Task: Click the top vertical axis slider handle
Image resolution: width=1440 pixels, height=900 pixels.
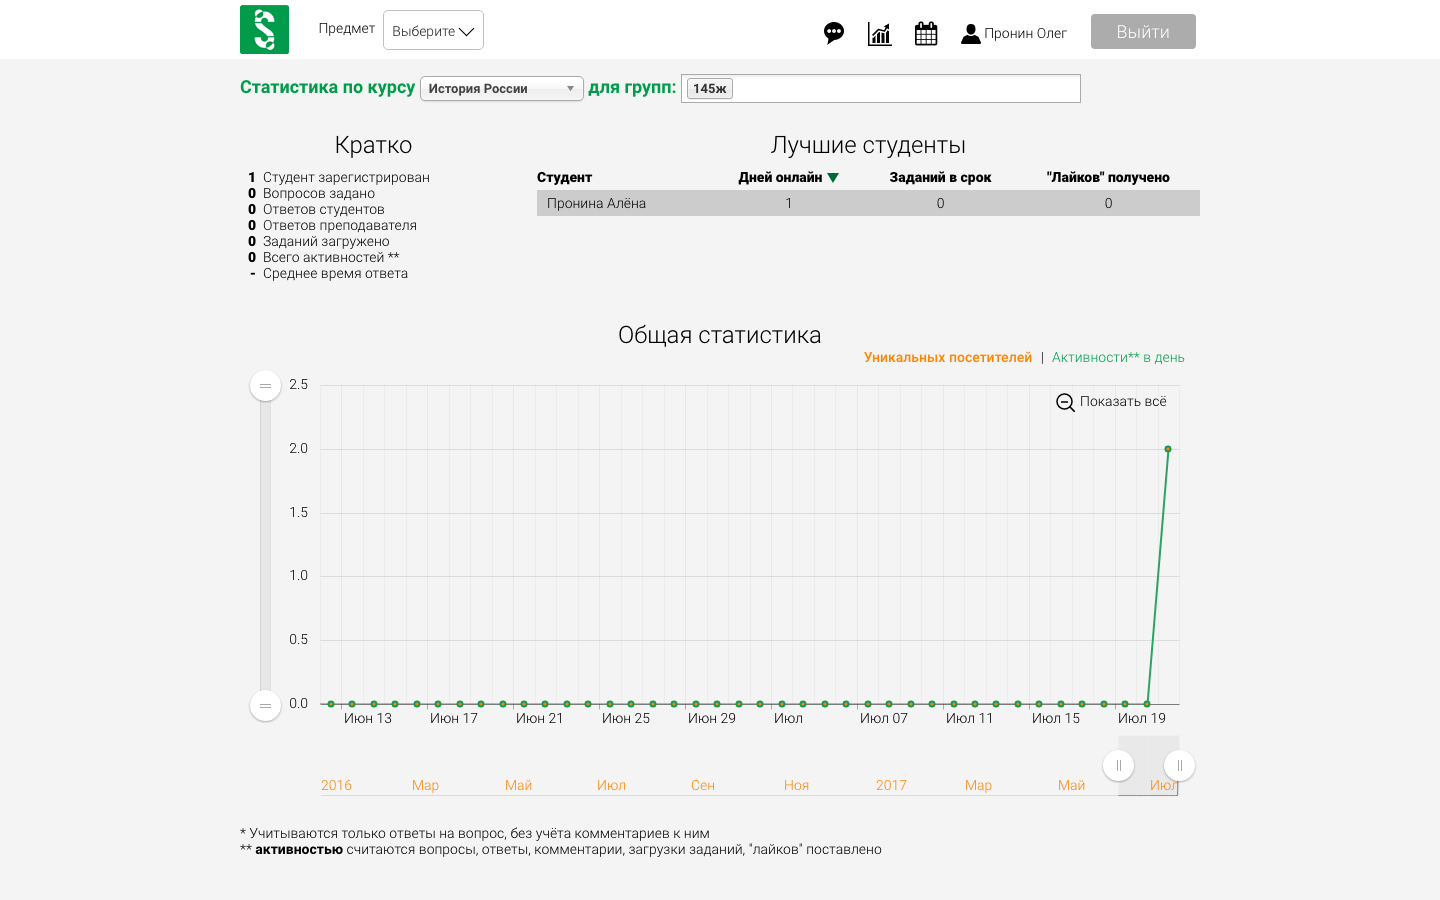Action: click(265, 386)
